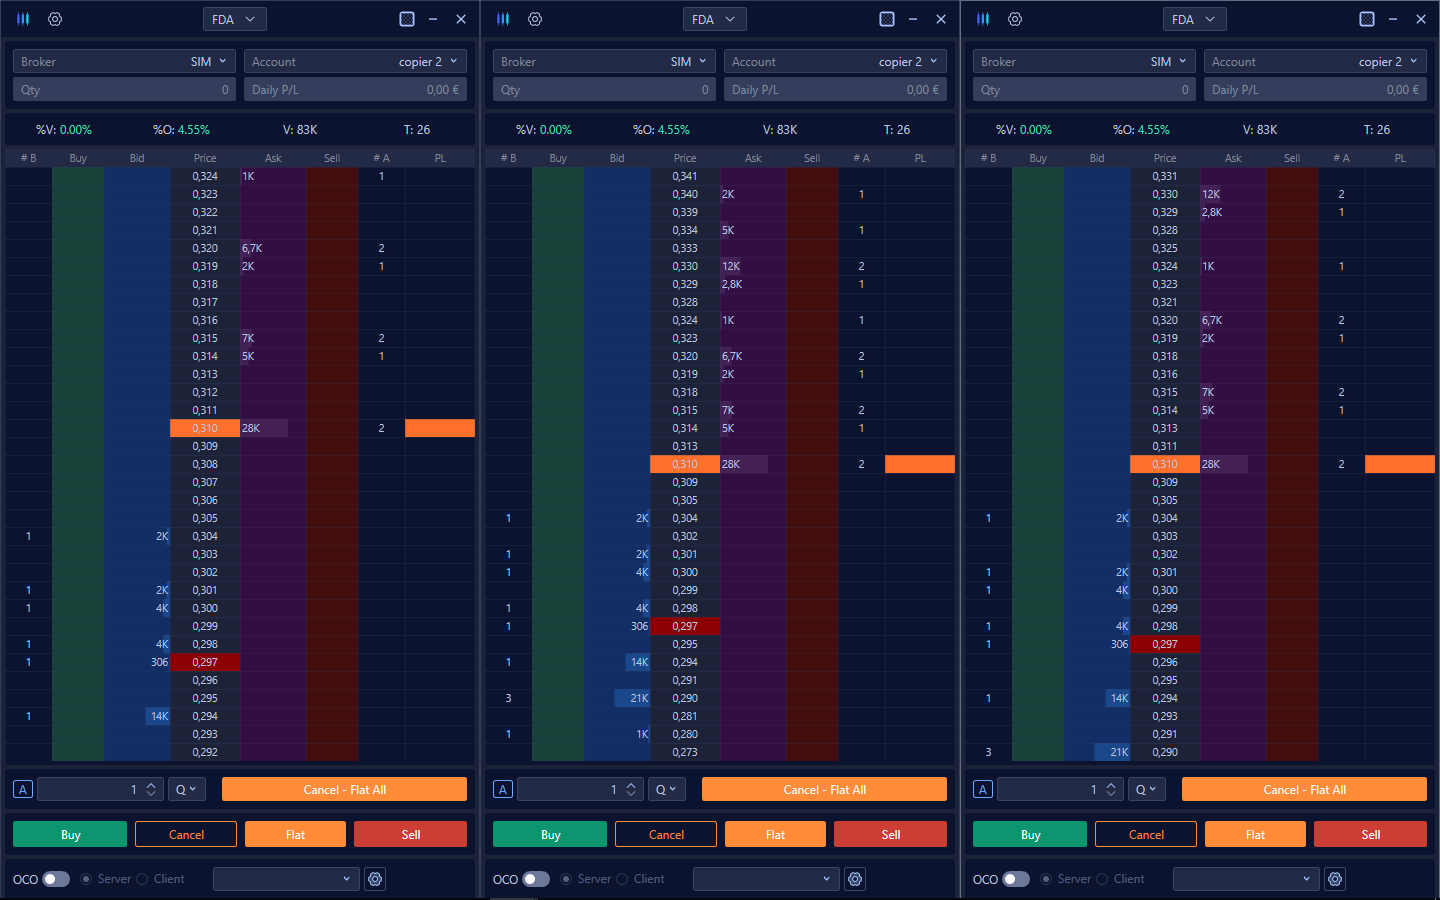Select Client radio button in middle panel
This screenshot has width=1440, height=900.
tap(622, 879)
